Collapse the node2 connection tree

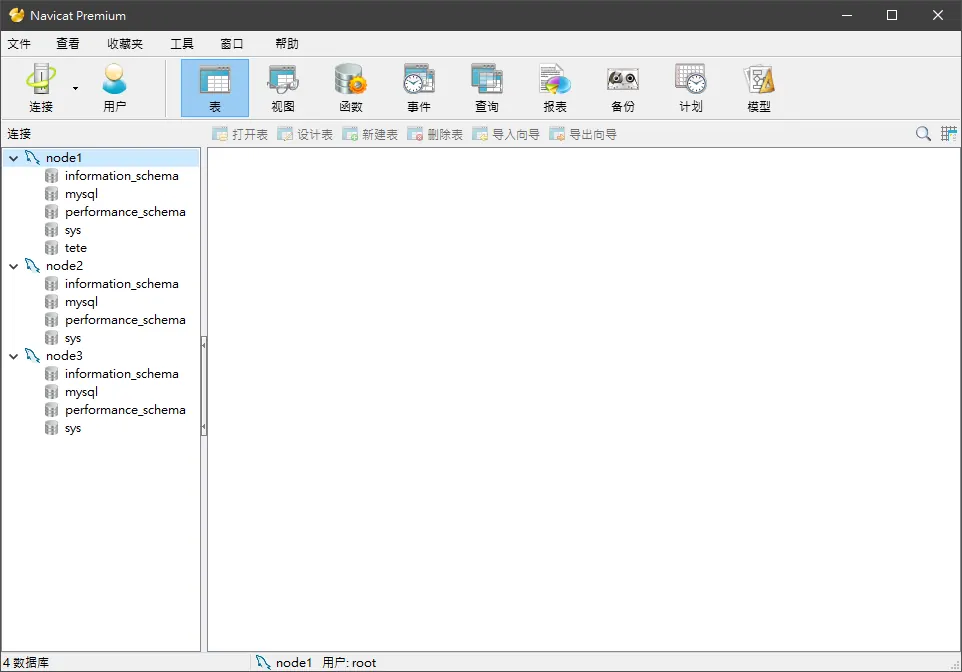pyautogui.click(x=13, y=266)
